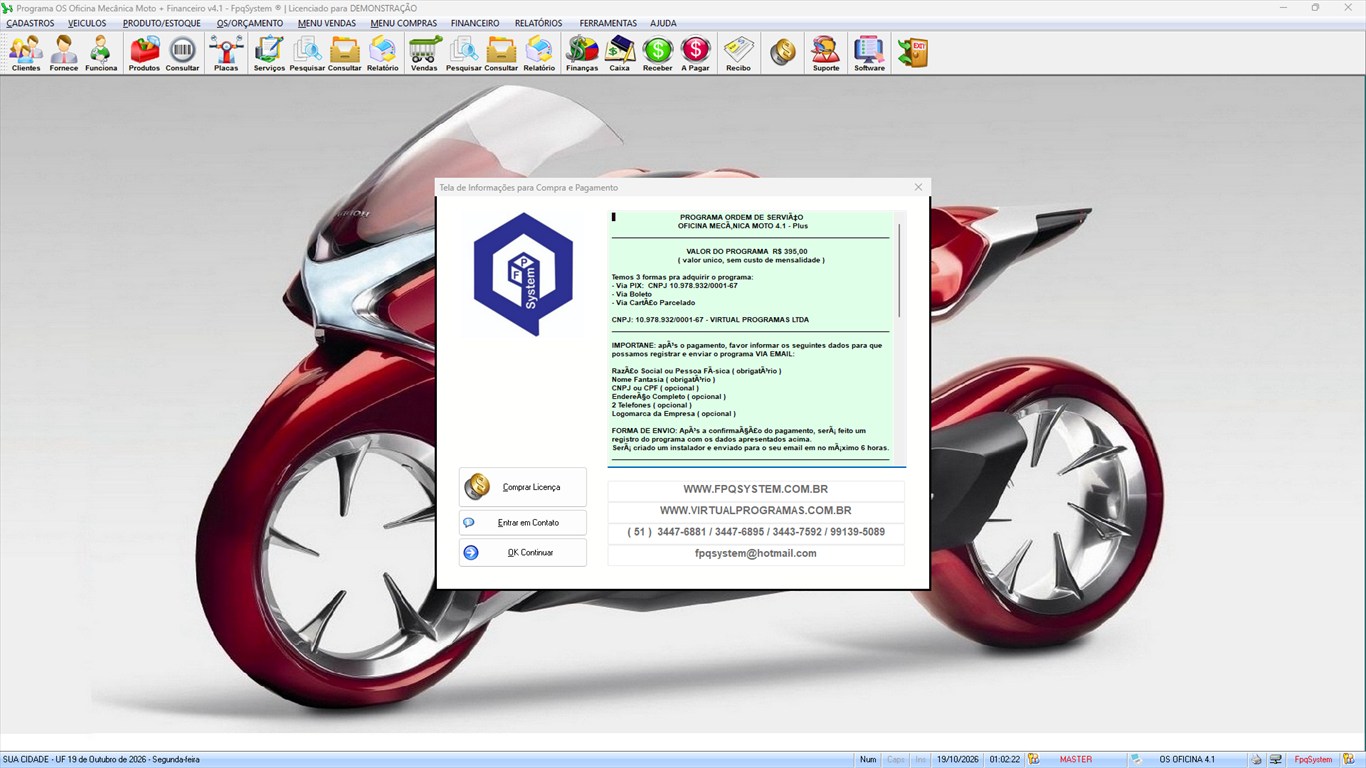Open the PRODUTO/ESTOQUE menu
The width and height of the screenshot is (1366, 768).
coord(162,23)
